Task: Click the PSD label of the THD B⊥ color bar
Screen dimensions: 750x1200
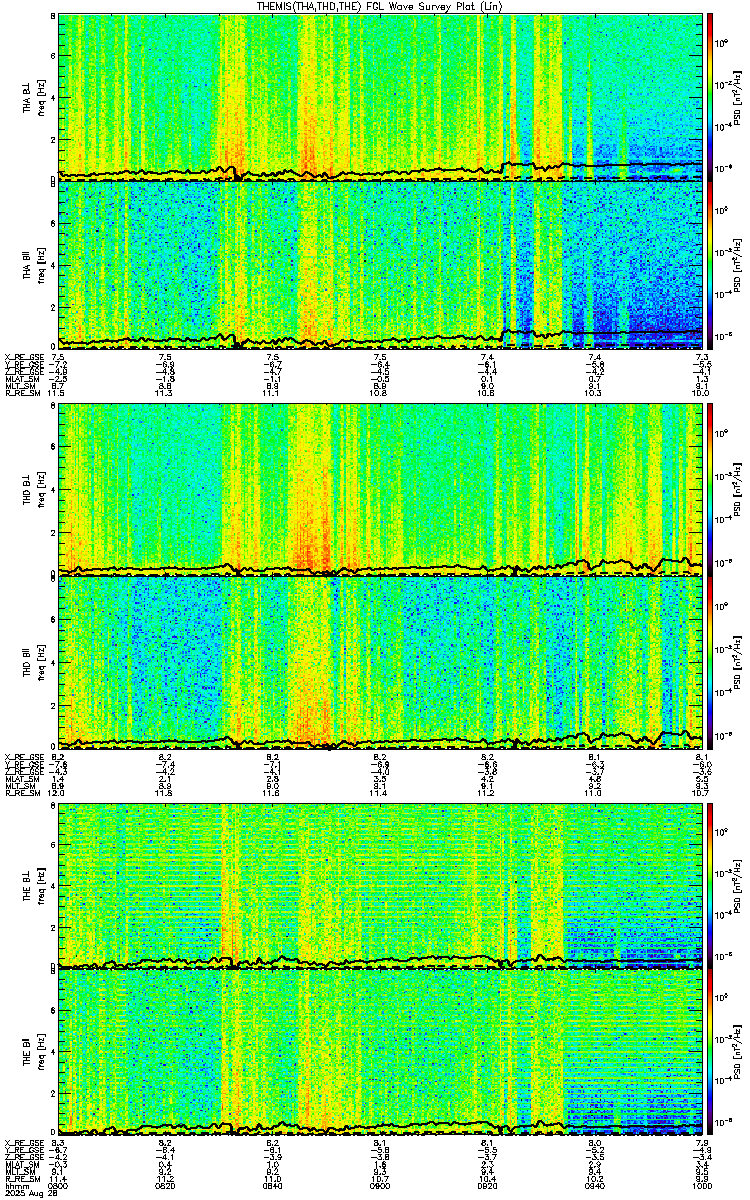Action: click(x=739, y=491)
